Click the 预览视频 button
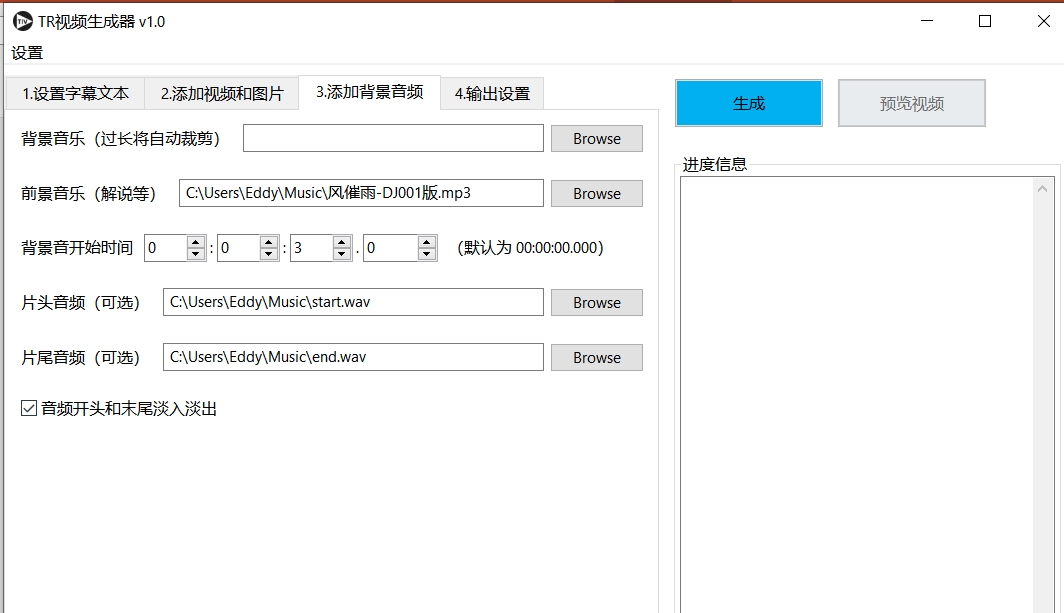The image size is (1064, 613). (911, 103)
